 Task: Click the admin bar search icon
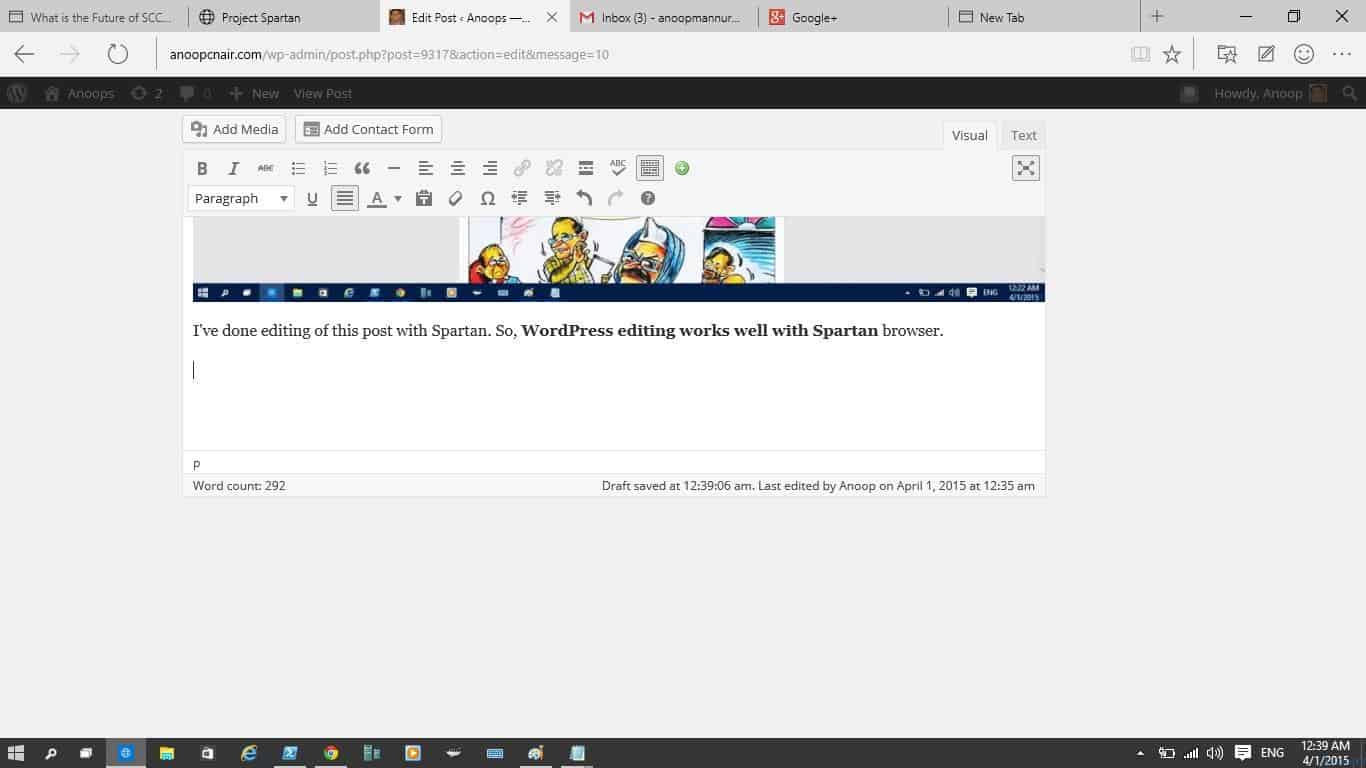(x=1349, y=93)
